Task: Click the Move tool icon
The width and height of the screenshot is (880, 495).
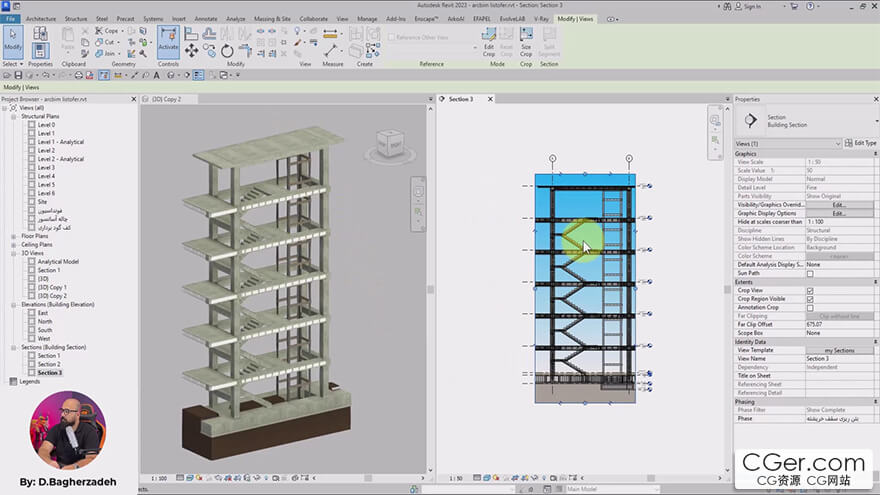Action: pyautogui.click(x=190, y=51)
